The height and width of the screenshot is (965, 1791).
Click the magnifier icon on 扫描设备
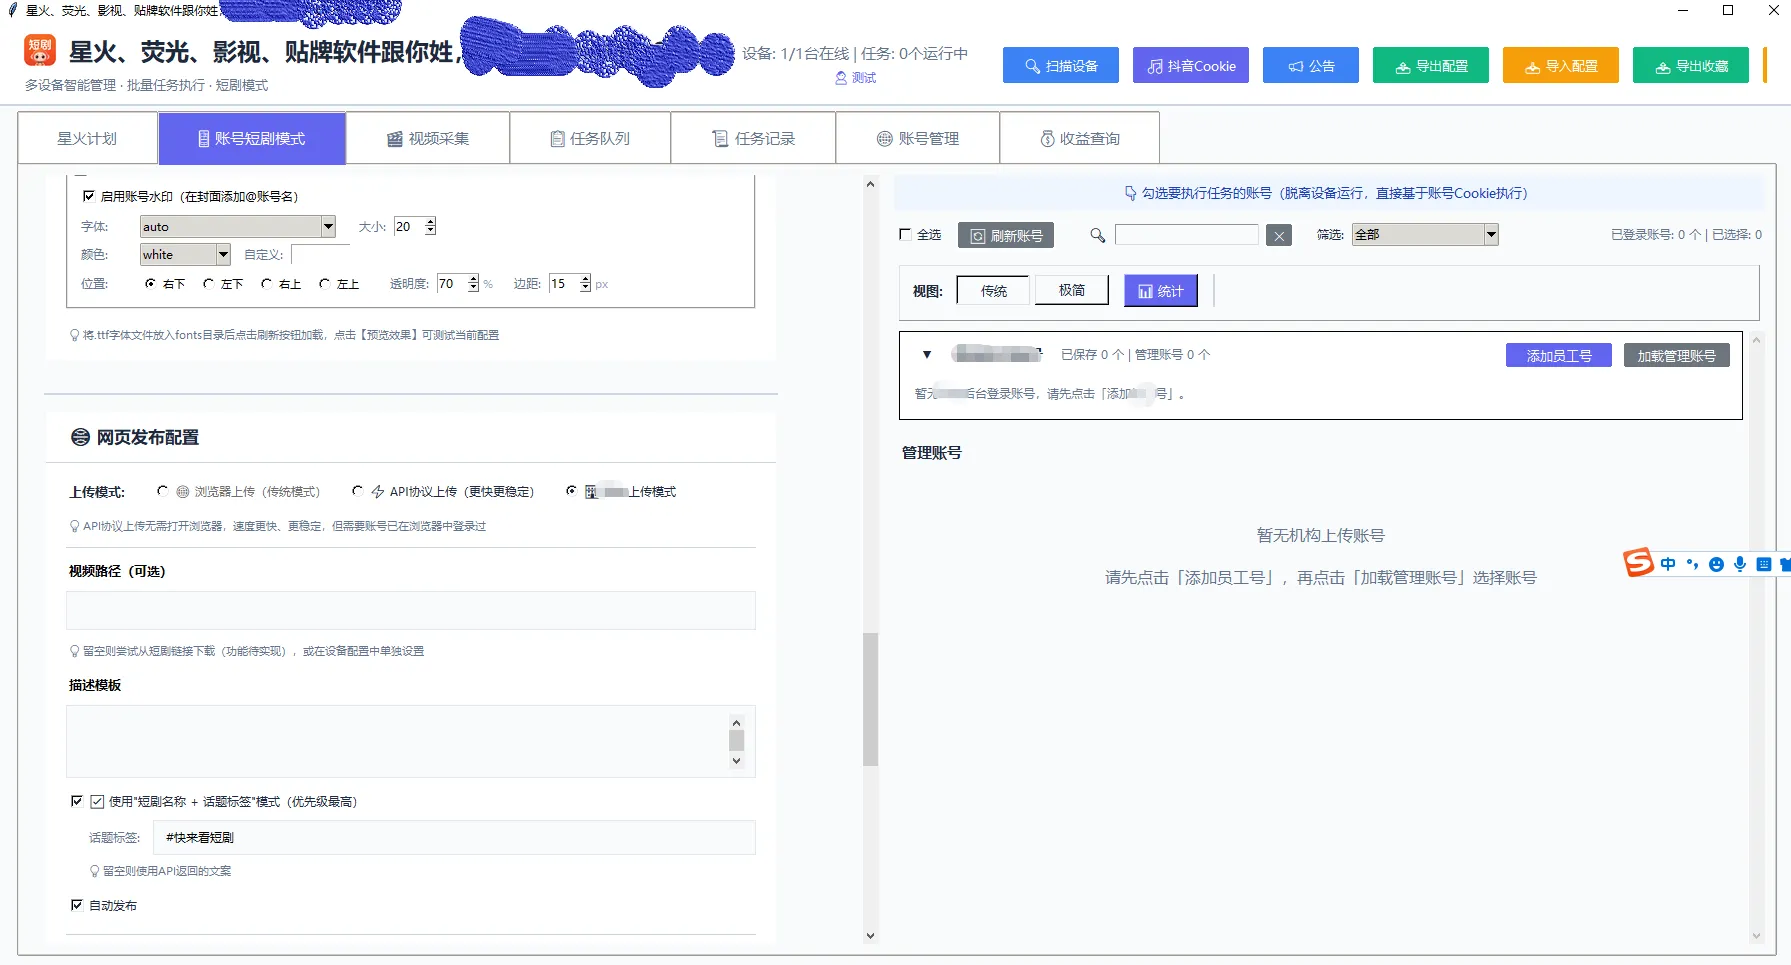point(1033,66)
